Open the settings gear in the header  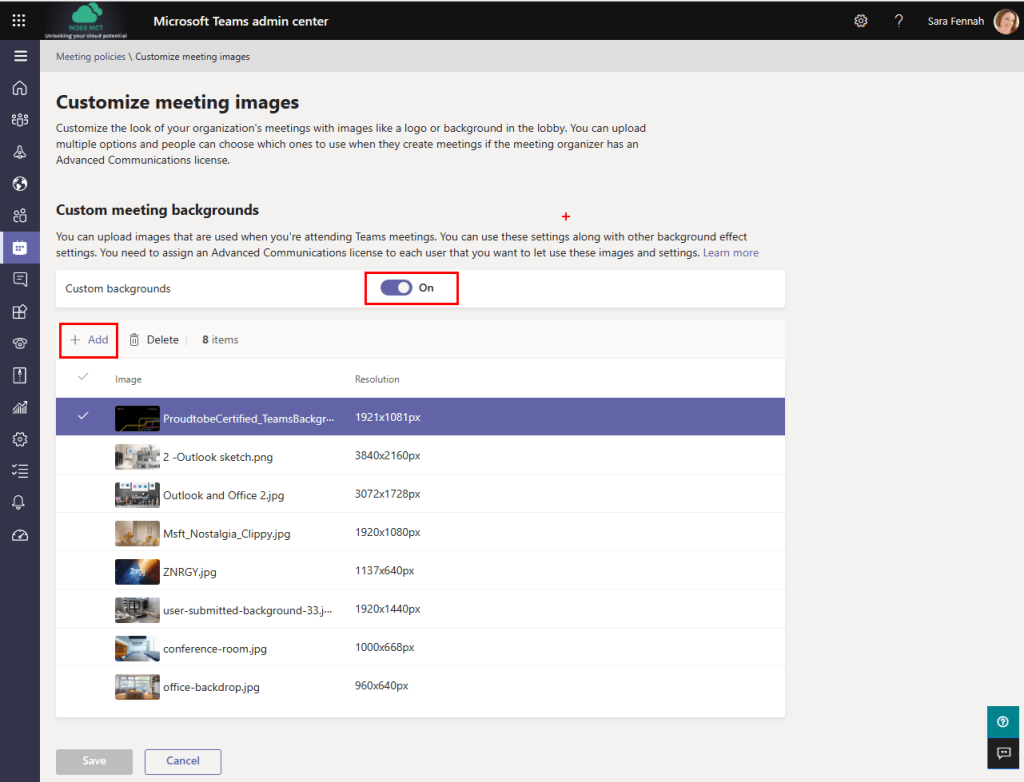click(861, 20)
